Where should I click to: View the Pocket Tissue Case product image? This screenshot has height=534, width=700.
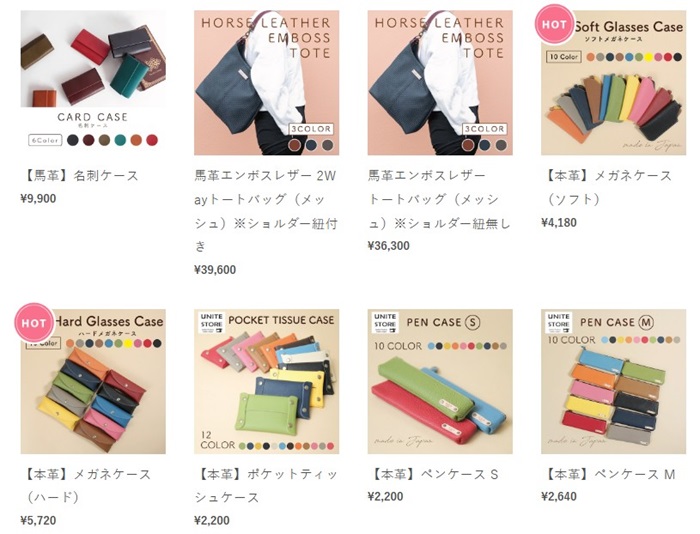[267, 381]
